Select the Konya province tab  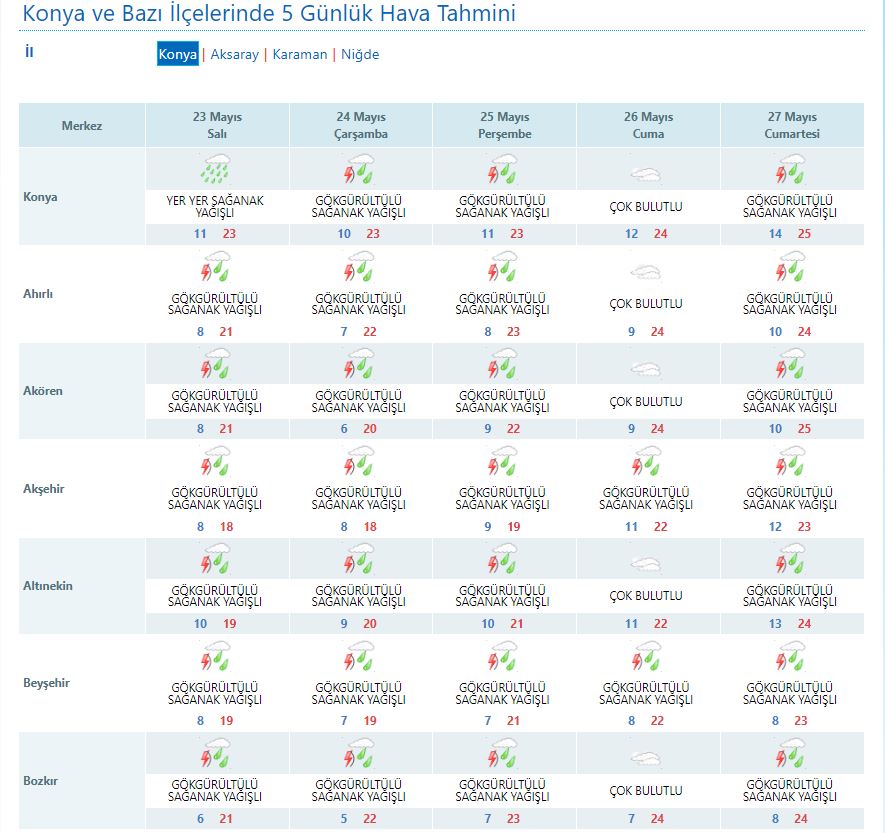pos(178,55)
